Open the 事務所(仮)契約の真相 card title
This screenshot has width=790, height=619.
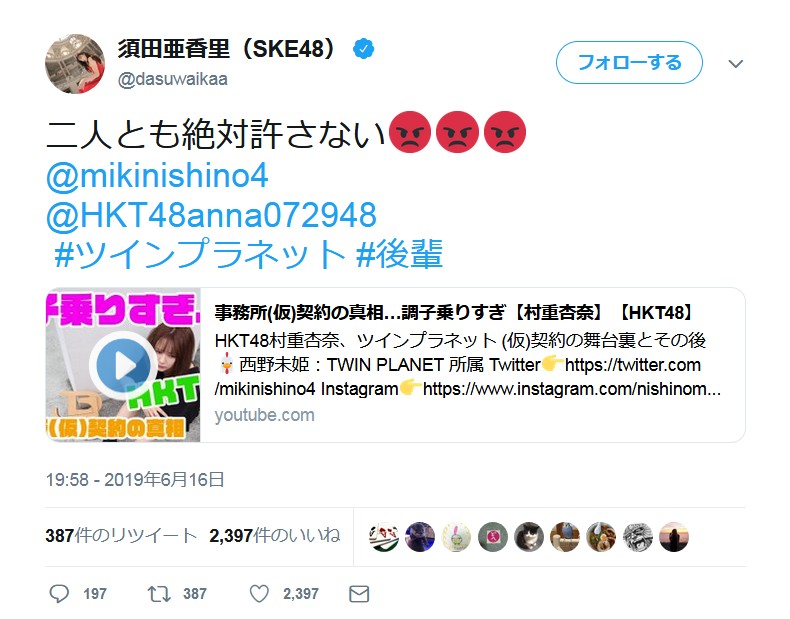tap(453, 313)
